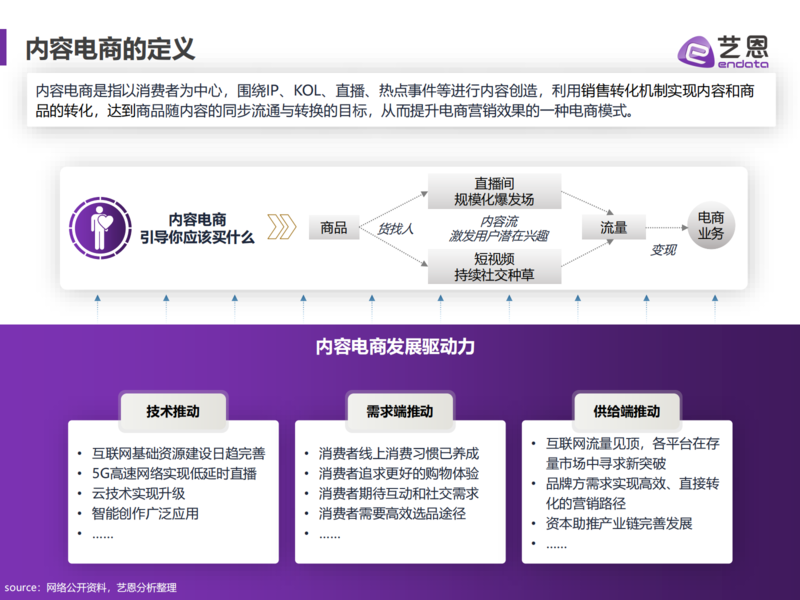Image resolution: width=800 pixels, height=600 pixels.
Task: Click the triple chevron arrows before 商品
Action: pos(282,228)
